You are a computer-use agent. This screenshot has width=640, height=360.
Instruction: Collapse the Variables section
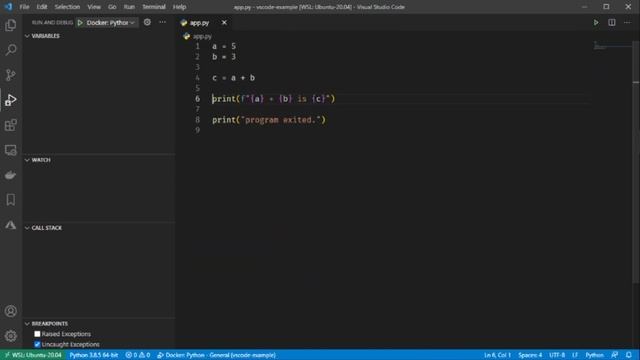27,36
